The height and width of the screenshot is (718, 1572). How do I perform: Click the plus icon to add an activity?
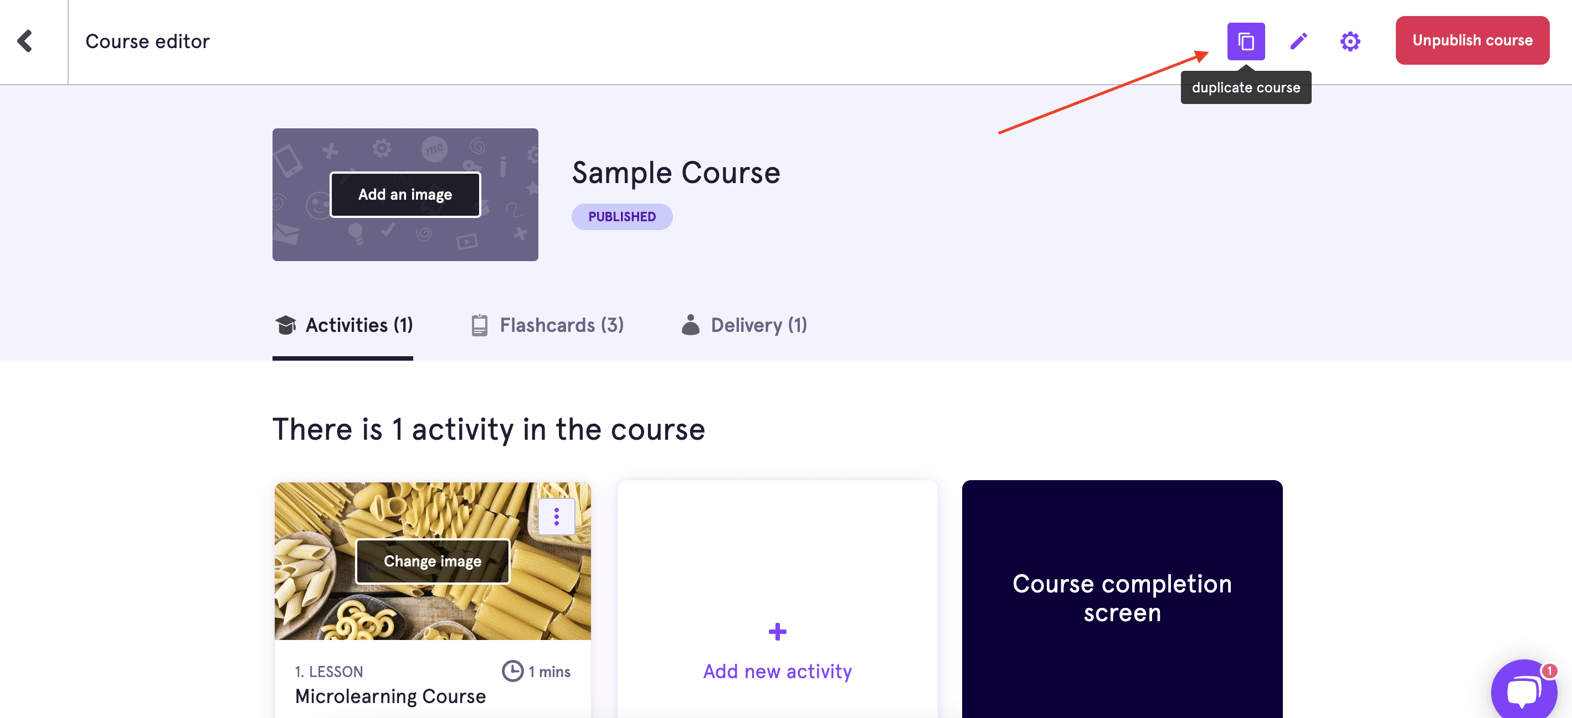point(777,632)
